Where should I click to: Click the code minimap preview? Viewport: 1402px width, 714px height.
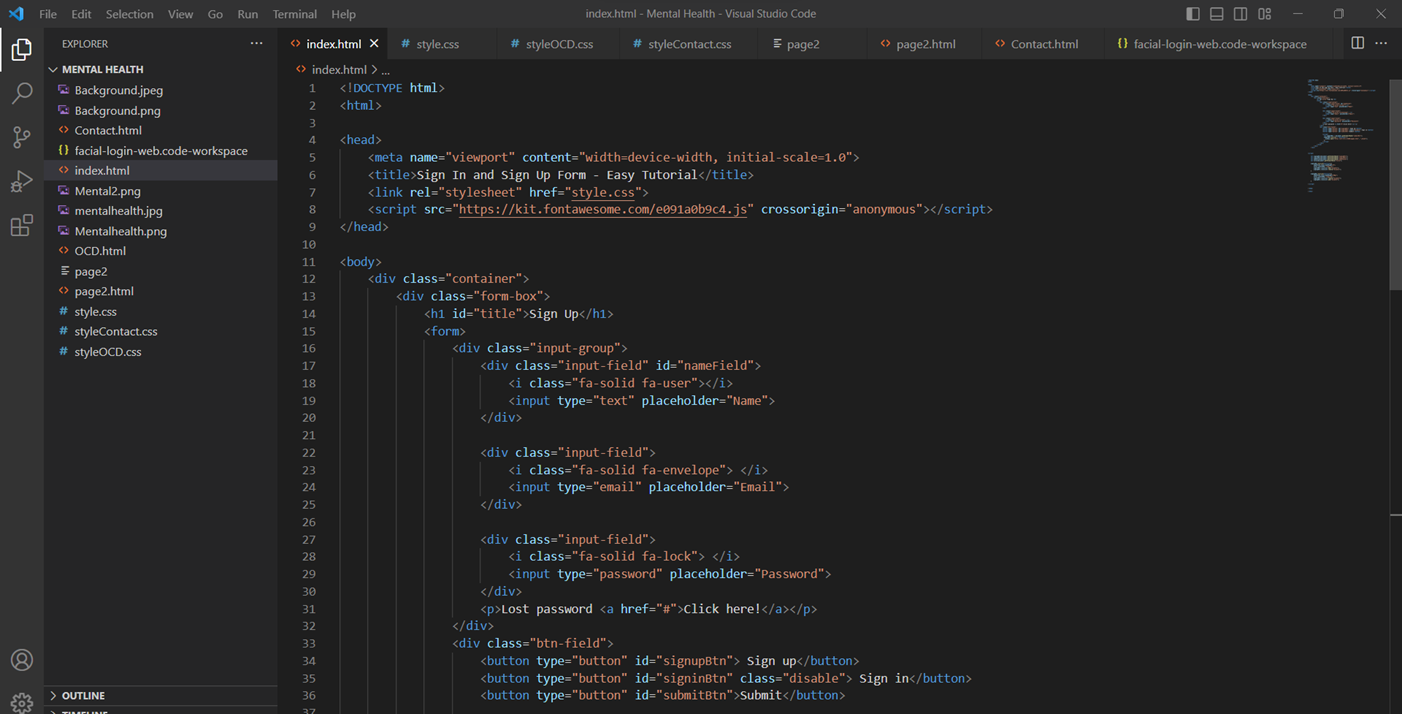[1345, 135]
